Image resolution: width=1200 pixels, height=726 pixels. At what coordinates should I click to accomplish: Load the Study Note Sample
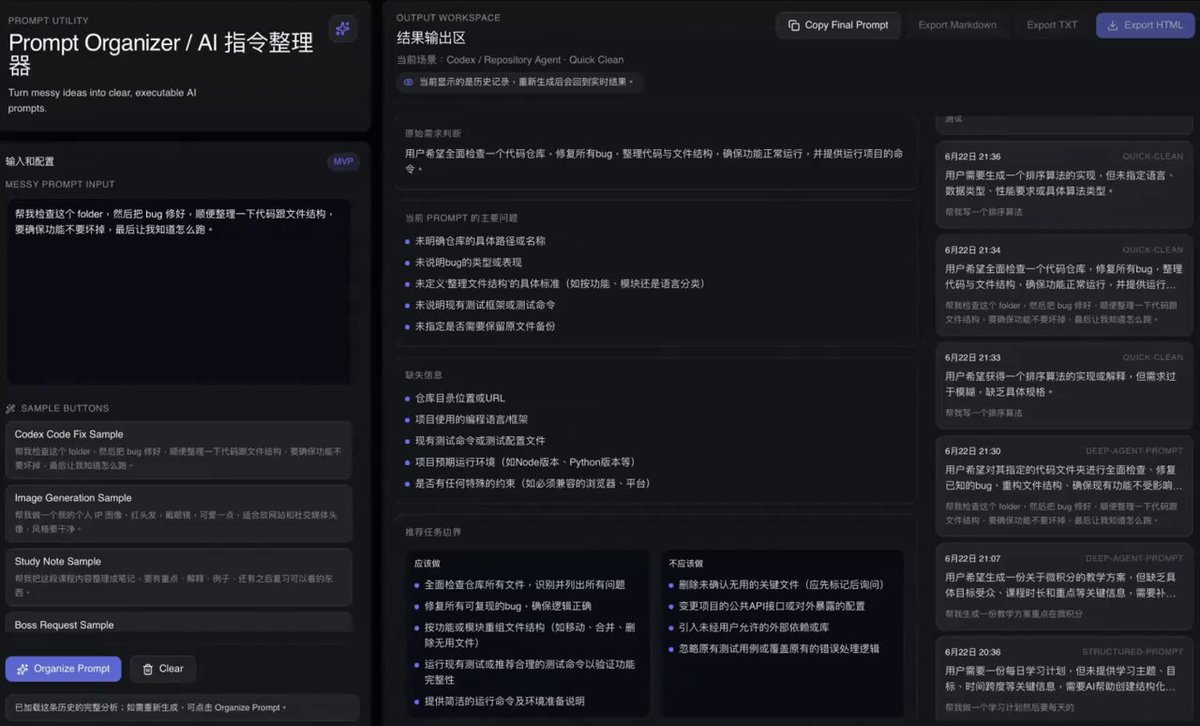pyautogui.click(x=178, y=577)
